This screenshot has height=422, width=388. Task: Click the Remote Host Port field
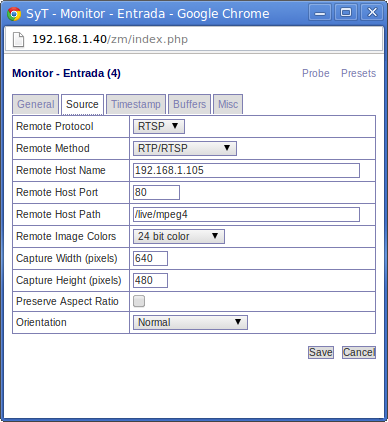[156, 192]
